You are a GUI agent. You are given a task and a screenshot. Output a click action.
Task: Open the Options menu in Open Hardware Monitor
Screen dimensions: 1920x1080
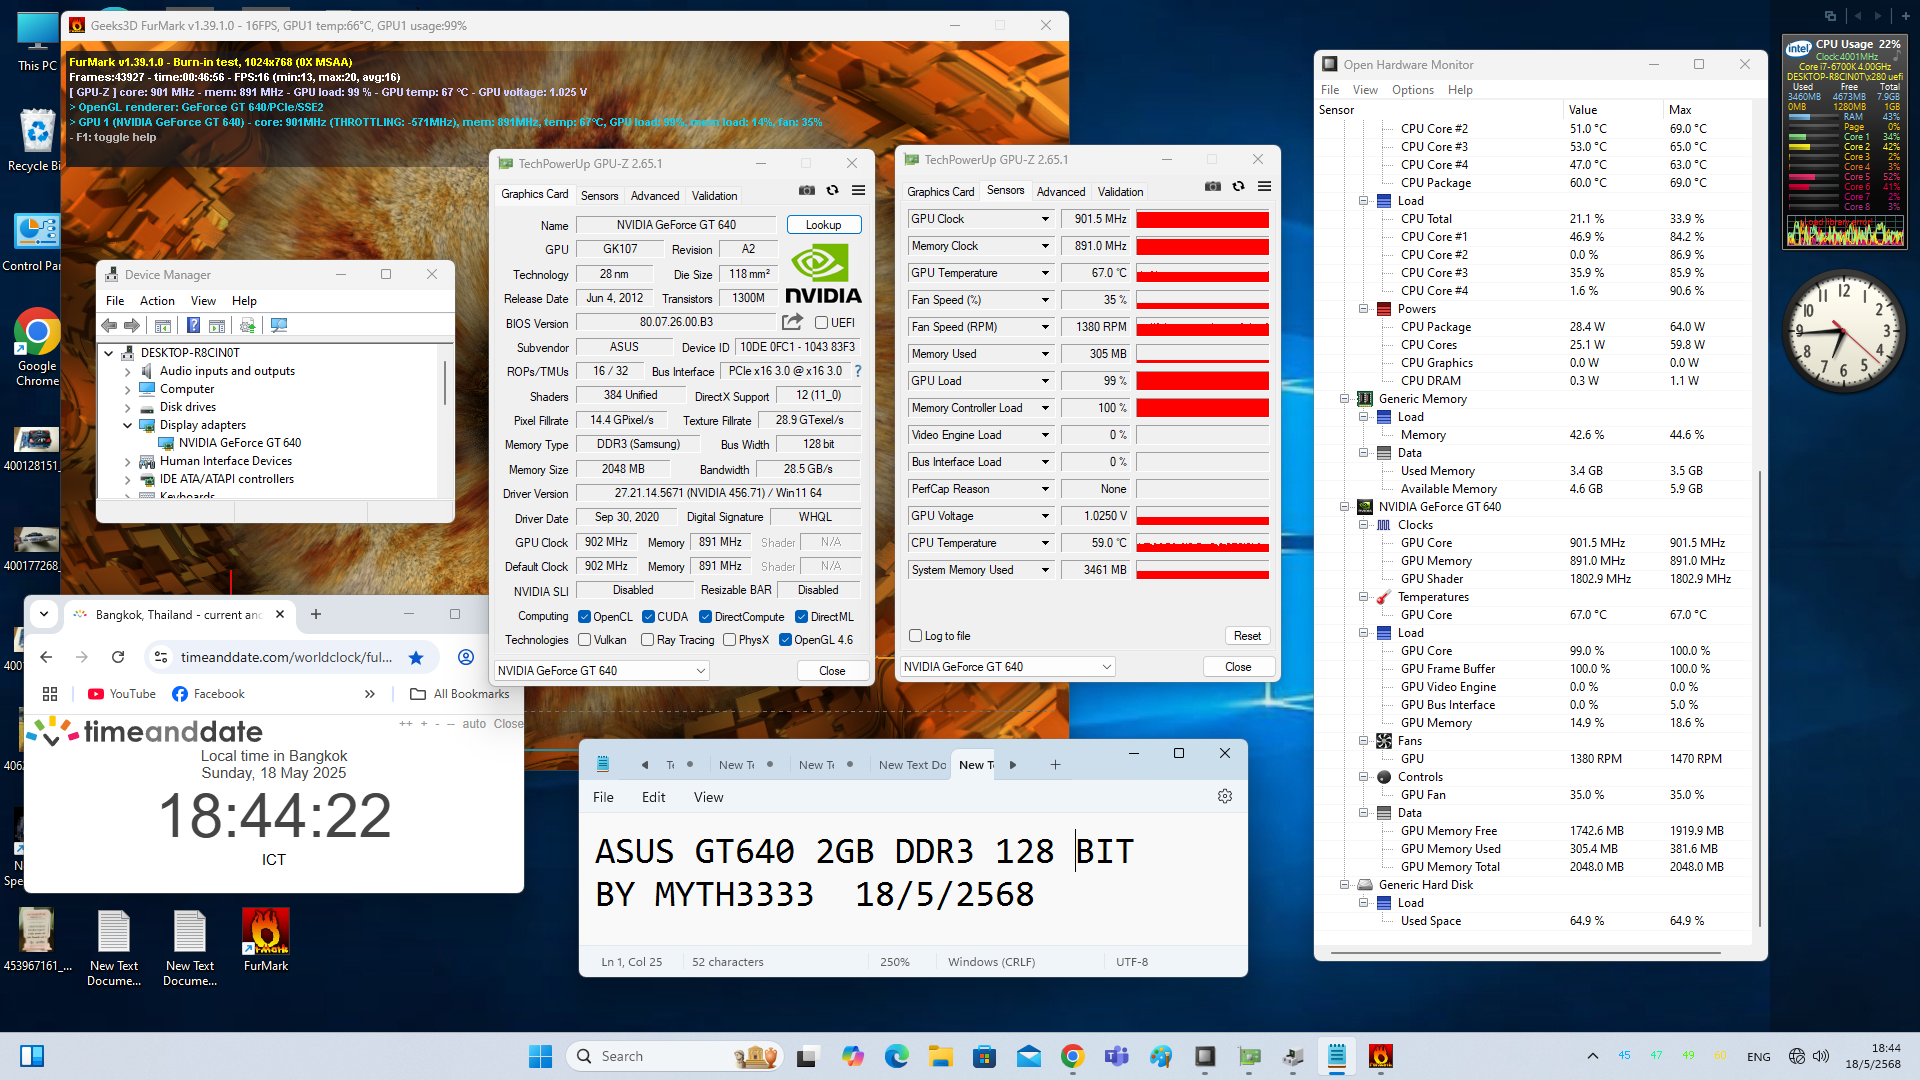click(1412, 90)
